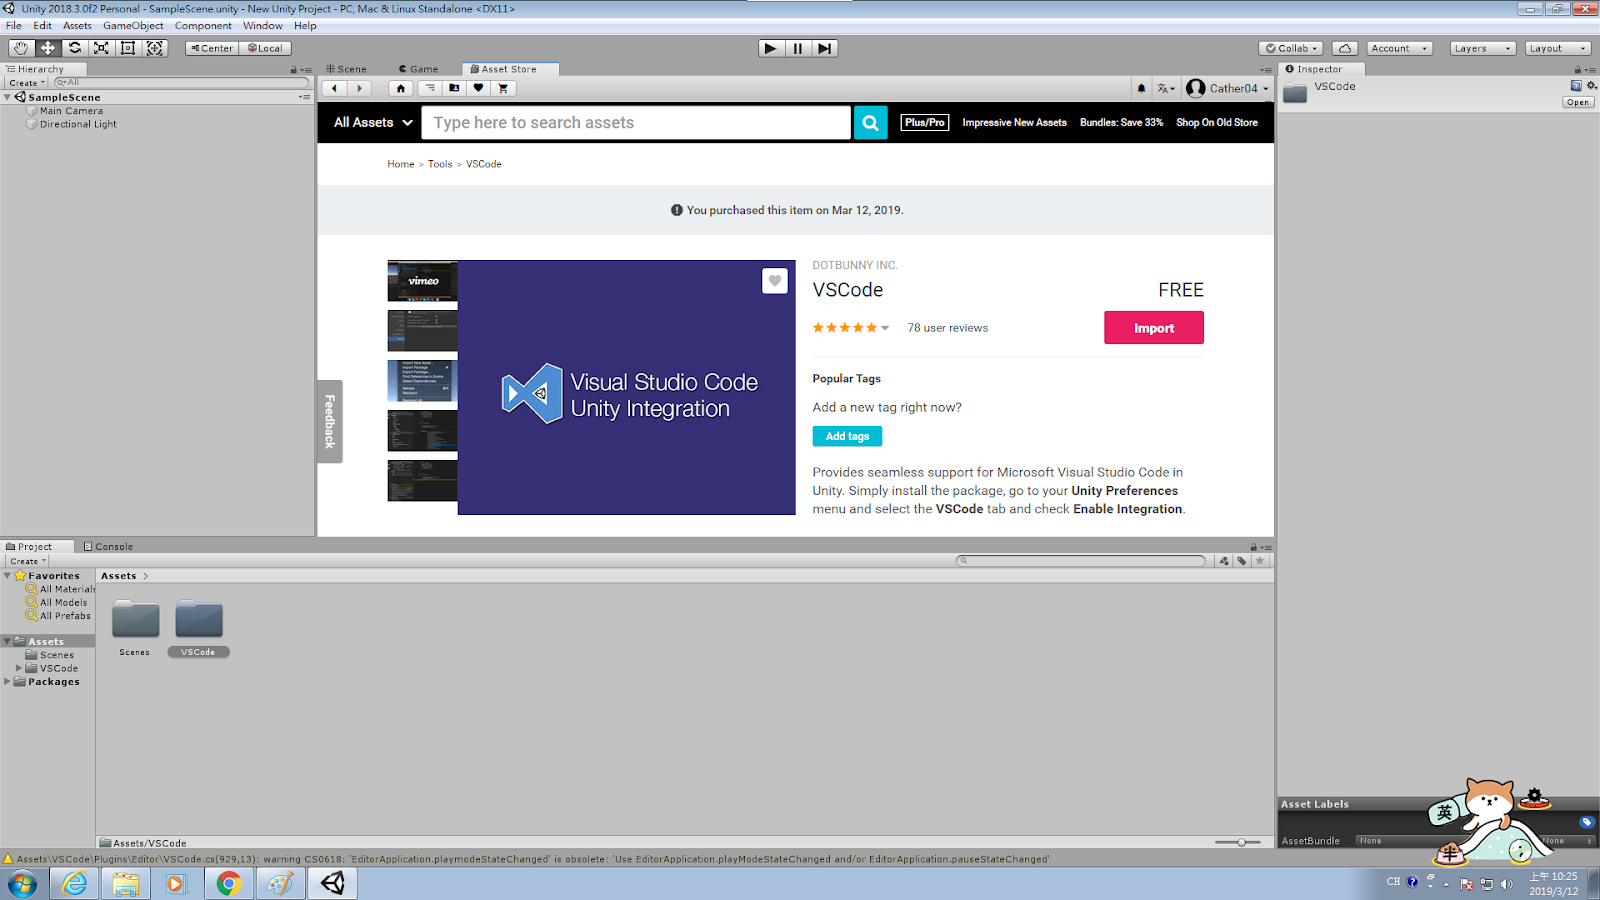Open Asset Store favorites heart icon
This screenshot has width=1600, height=900.
(479, 88)
